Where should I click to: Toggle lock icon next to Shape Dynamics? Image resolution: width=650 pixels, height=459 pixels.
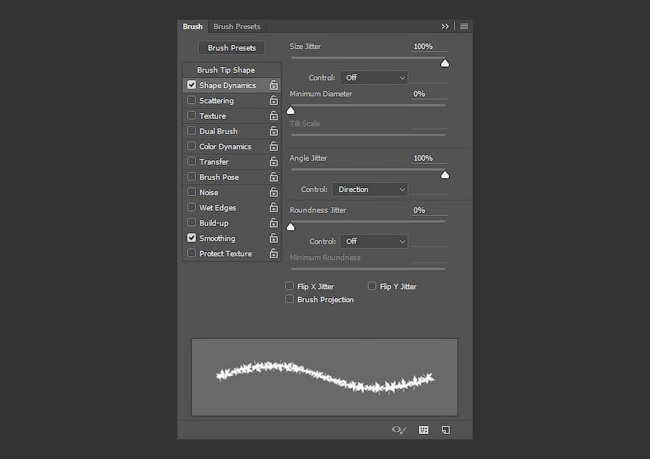click(274, 85)
